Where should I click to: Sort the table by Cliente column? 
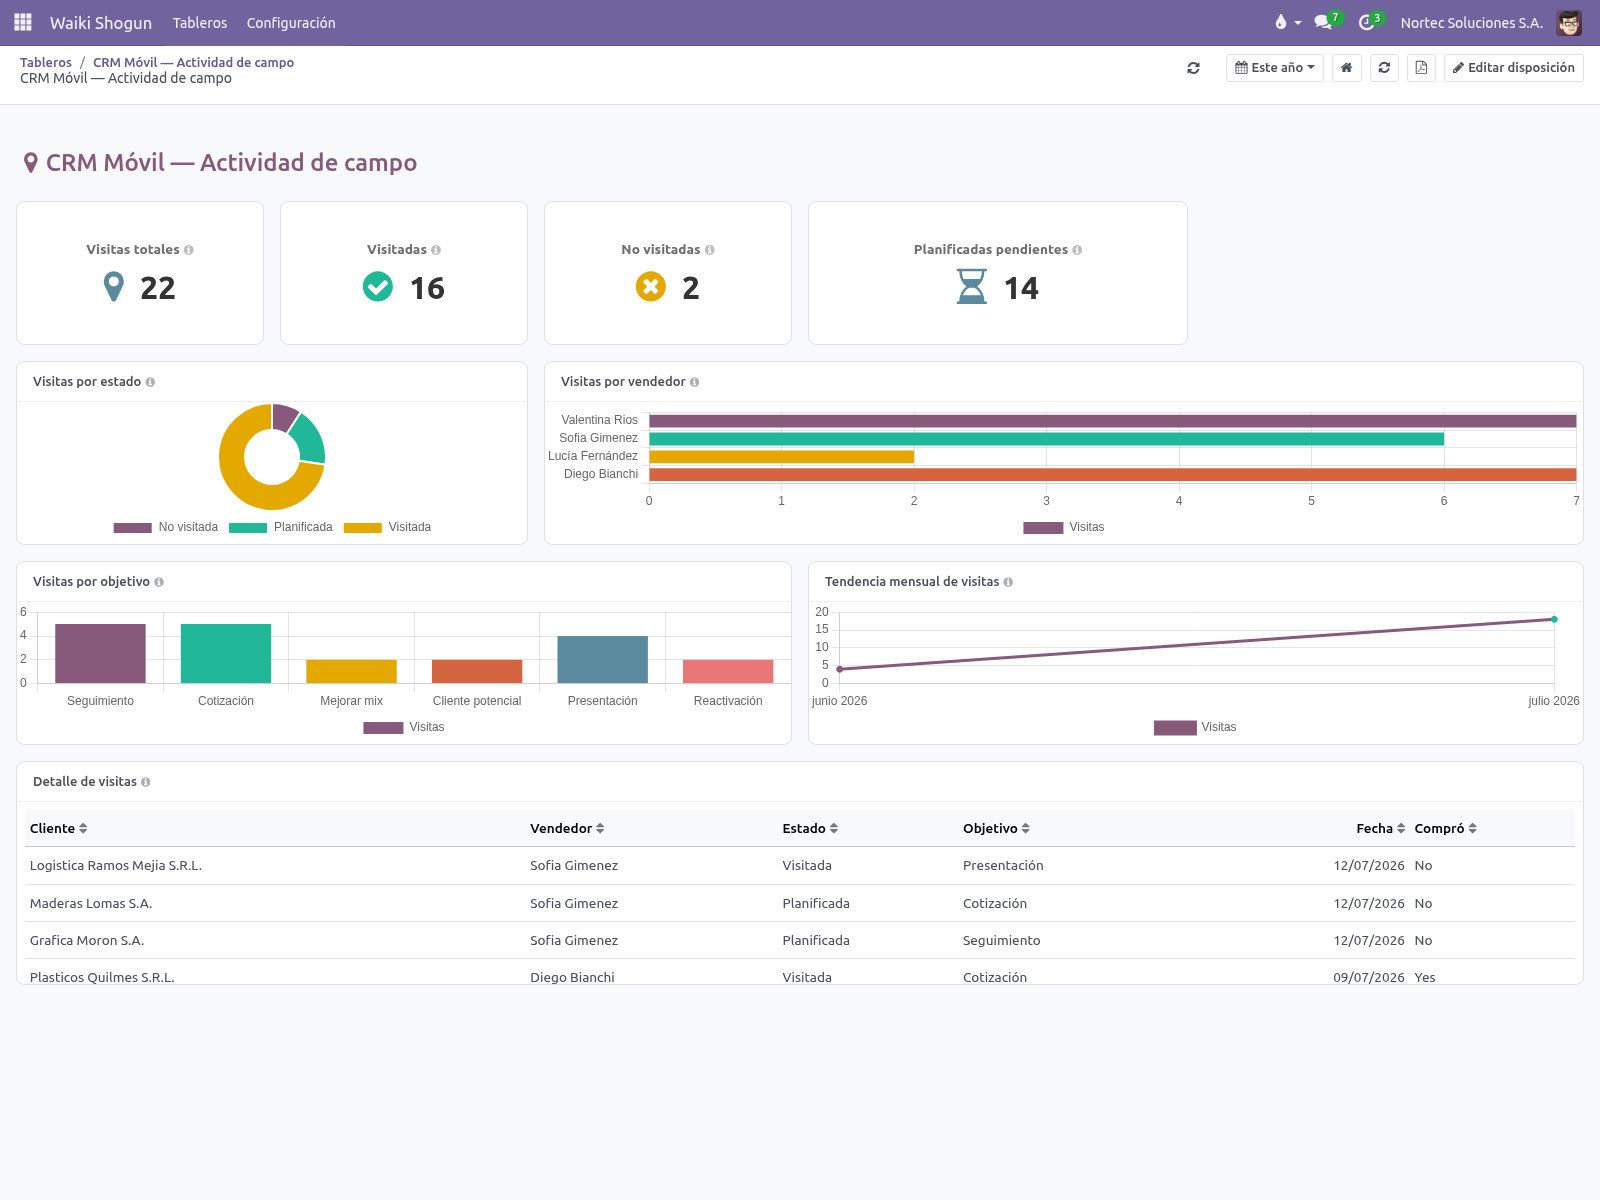(59, 828)
